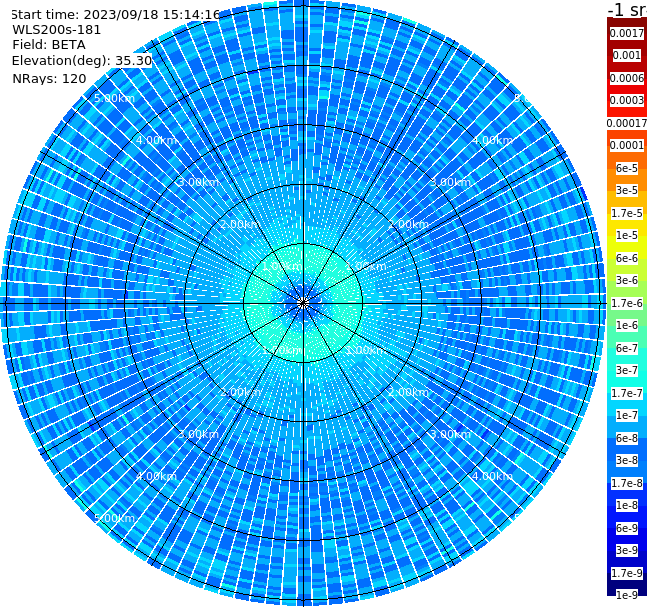
Task: Select the 0.00017 colorbar tick label
Action: pos(627,123)
